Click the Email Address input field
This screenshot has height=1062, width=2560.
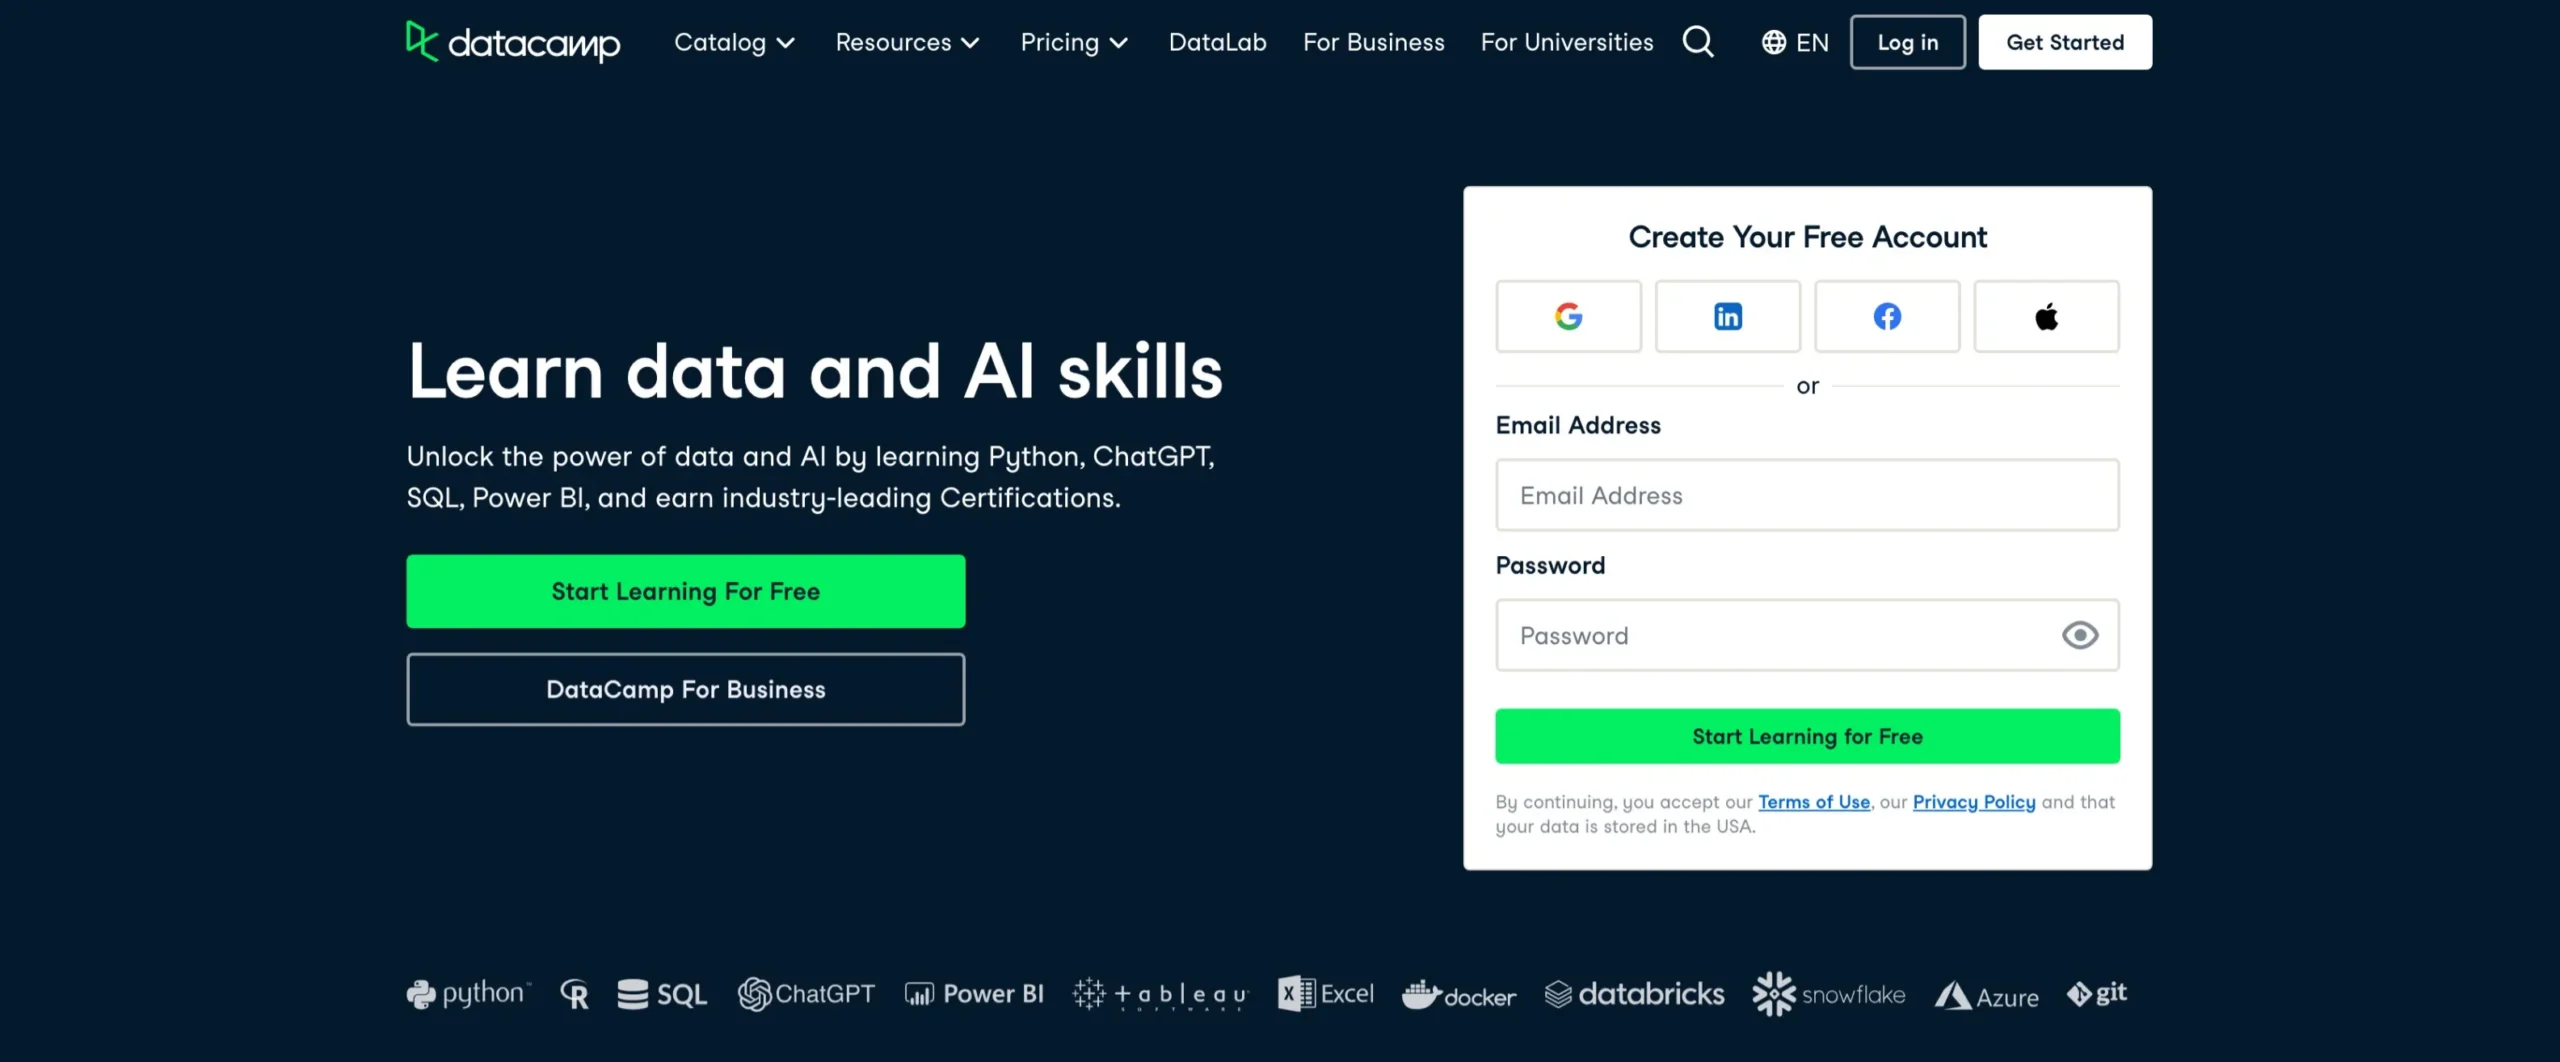1806,495
